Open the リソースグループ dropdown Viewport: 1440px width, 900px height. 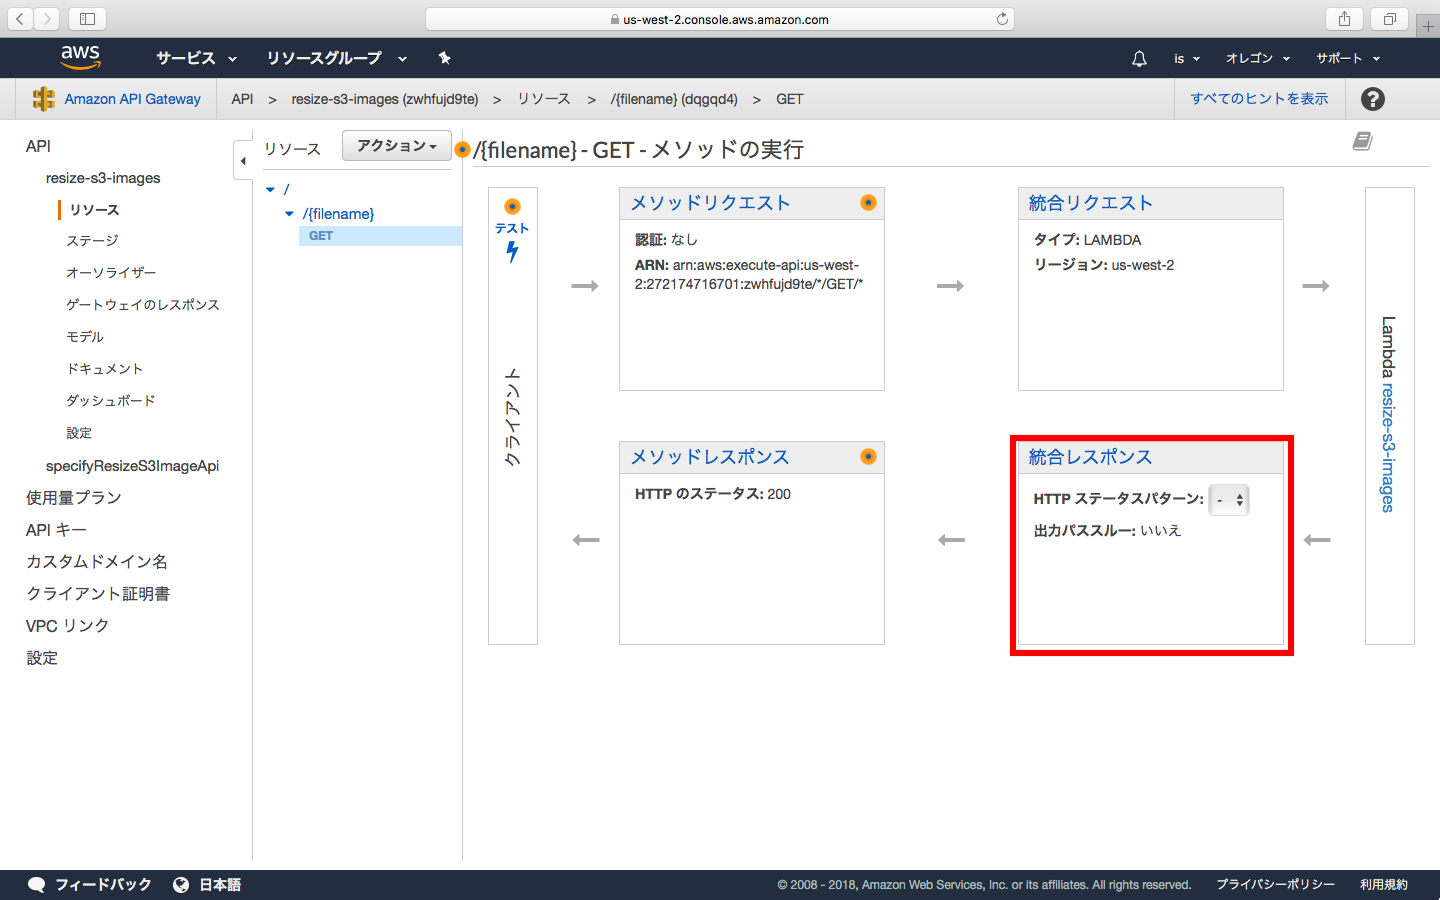336,59
